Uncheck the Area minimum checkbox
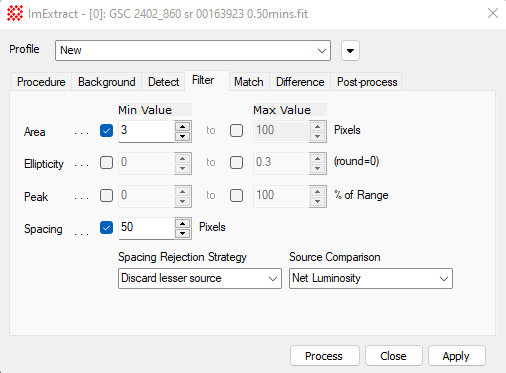Image resolution: width=506 pixels, height=373 pixels. [106, 131]
